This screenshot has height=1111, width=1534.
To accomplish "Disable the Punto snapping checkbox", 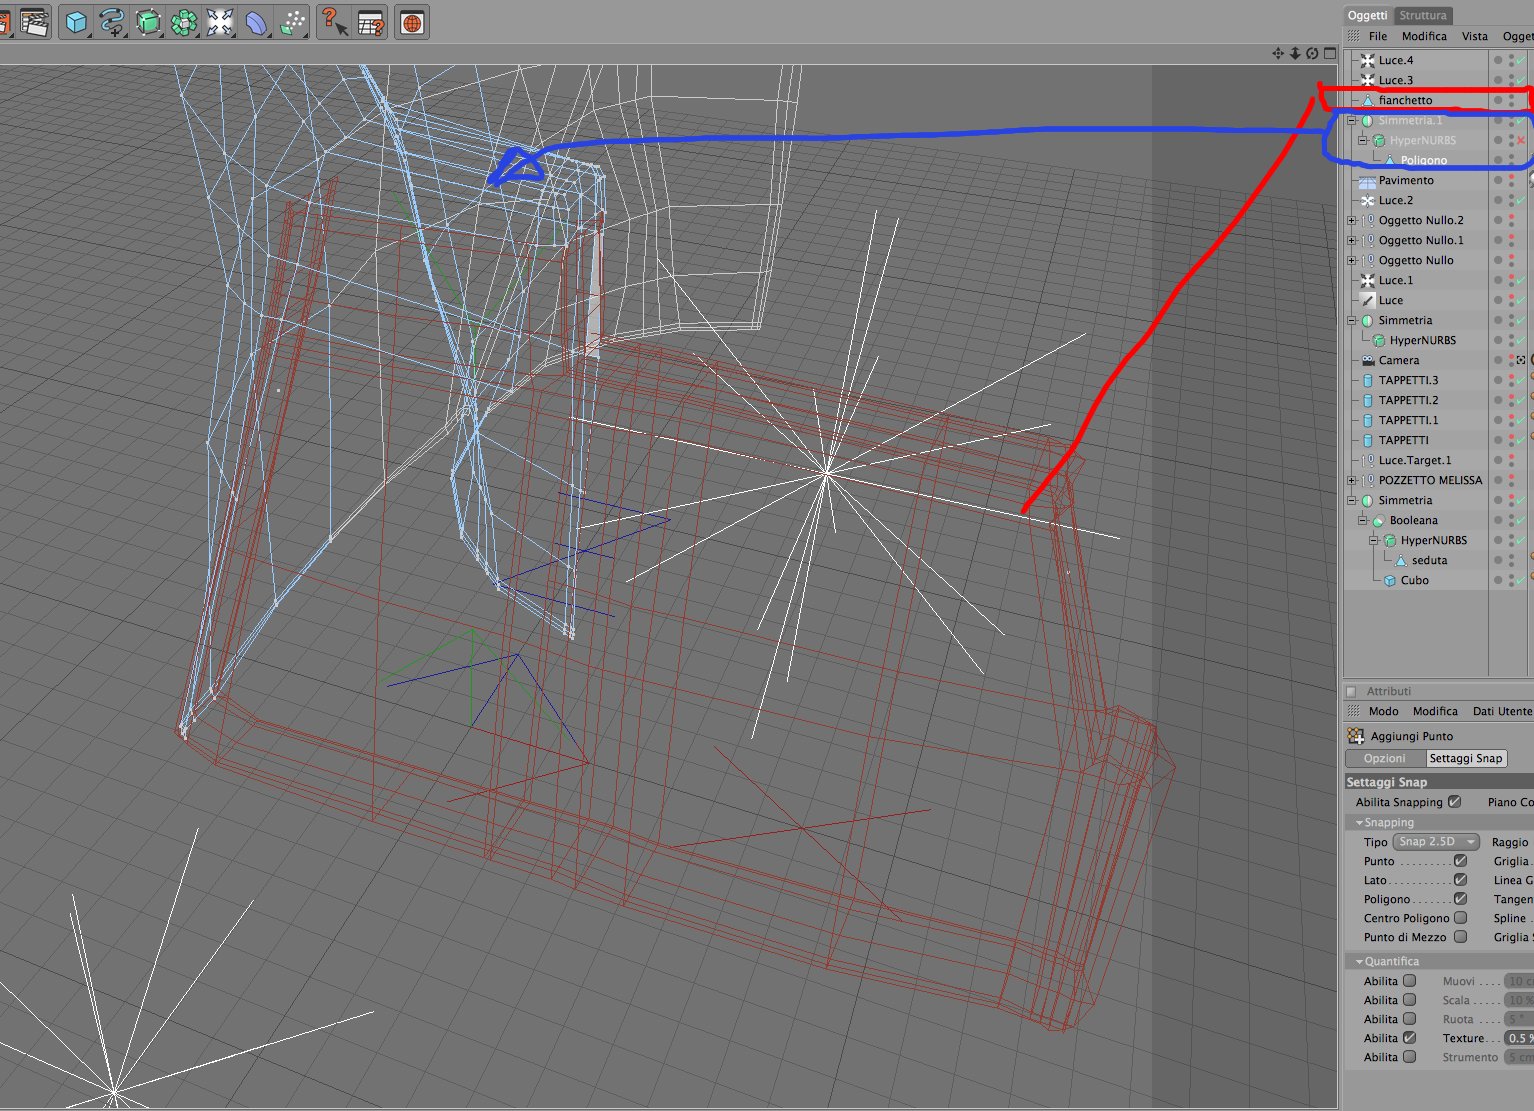I will pyautogui.click(x=1460, y=861).
